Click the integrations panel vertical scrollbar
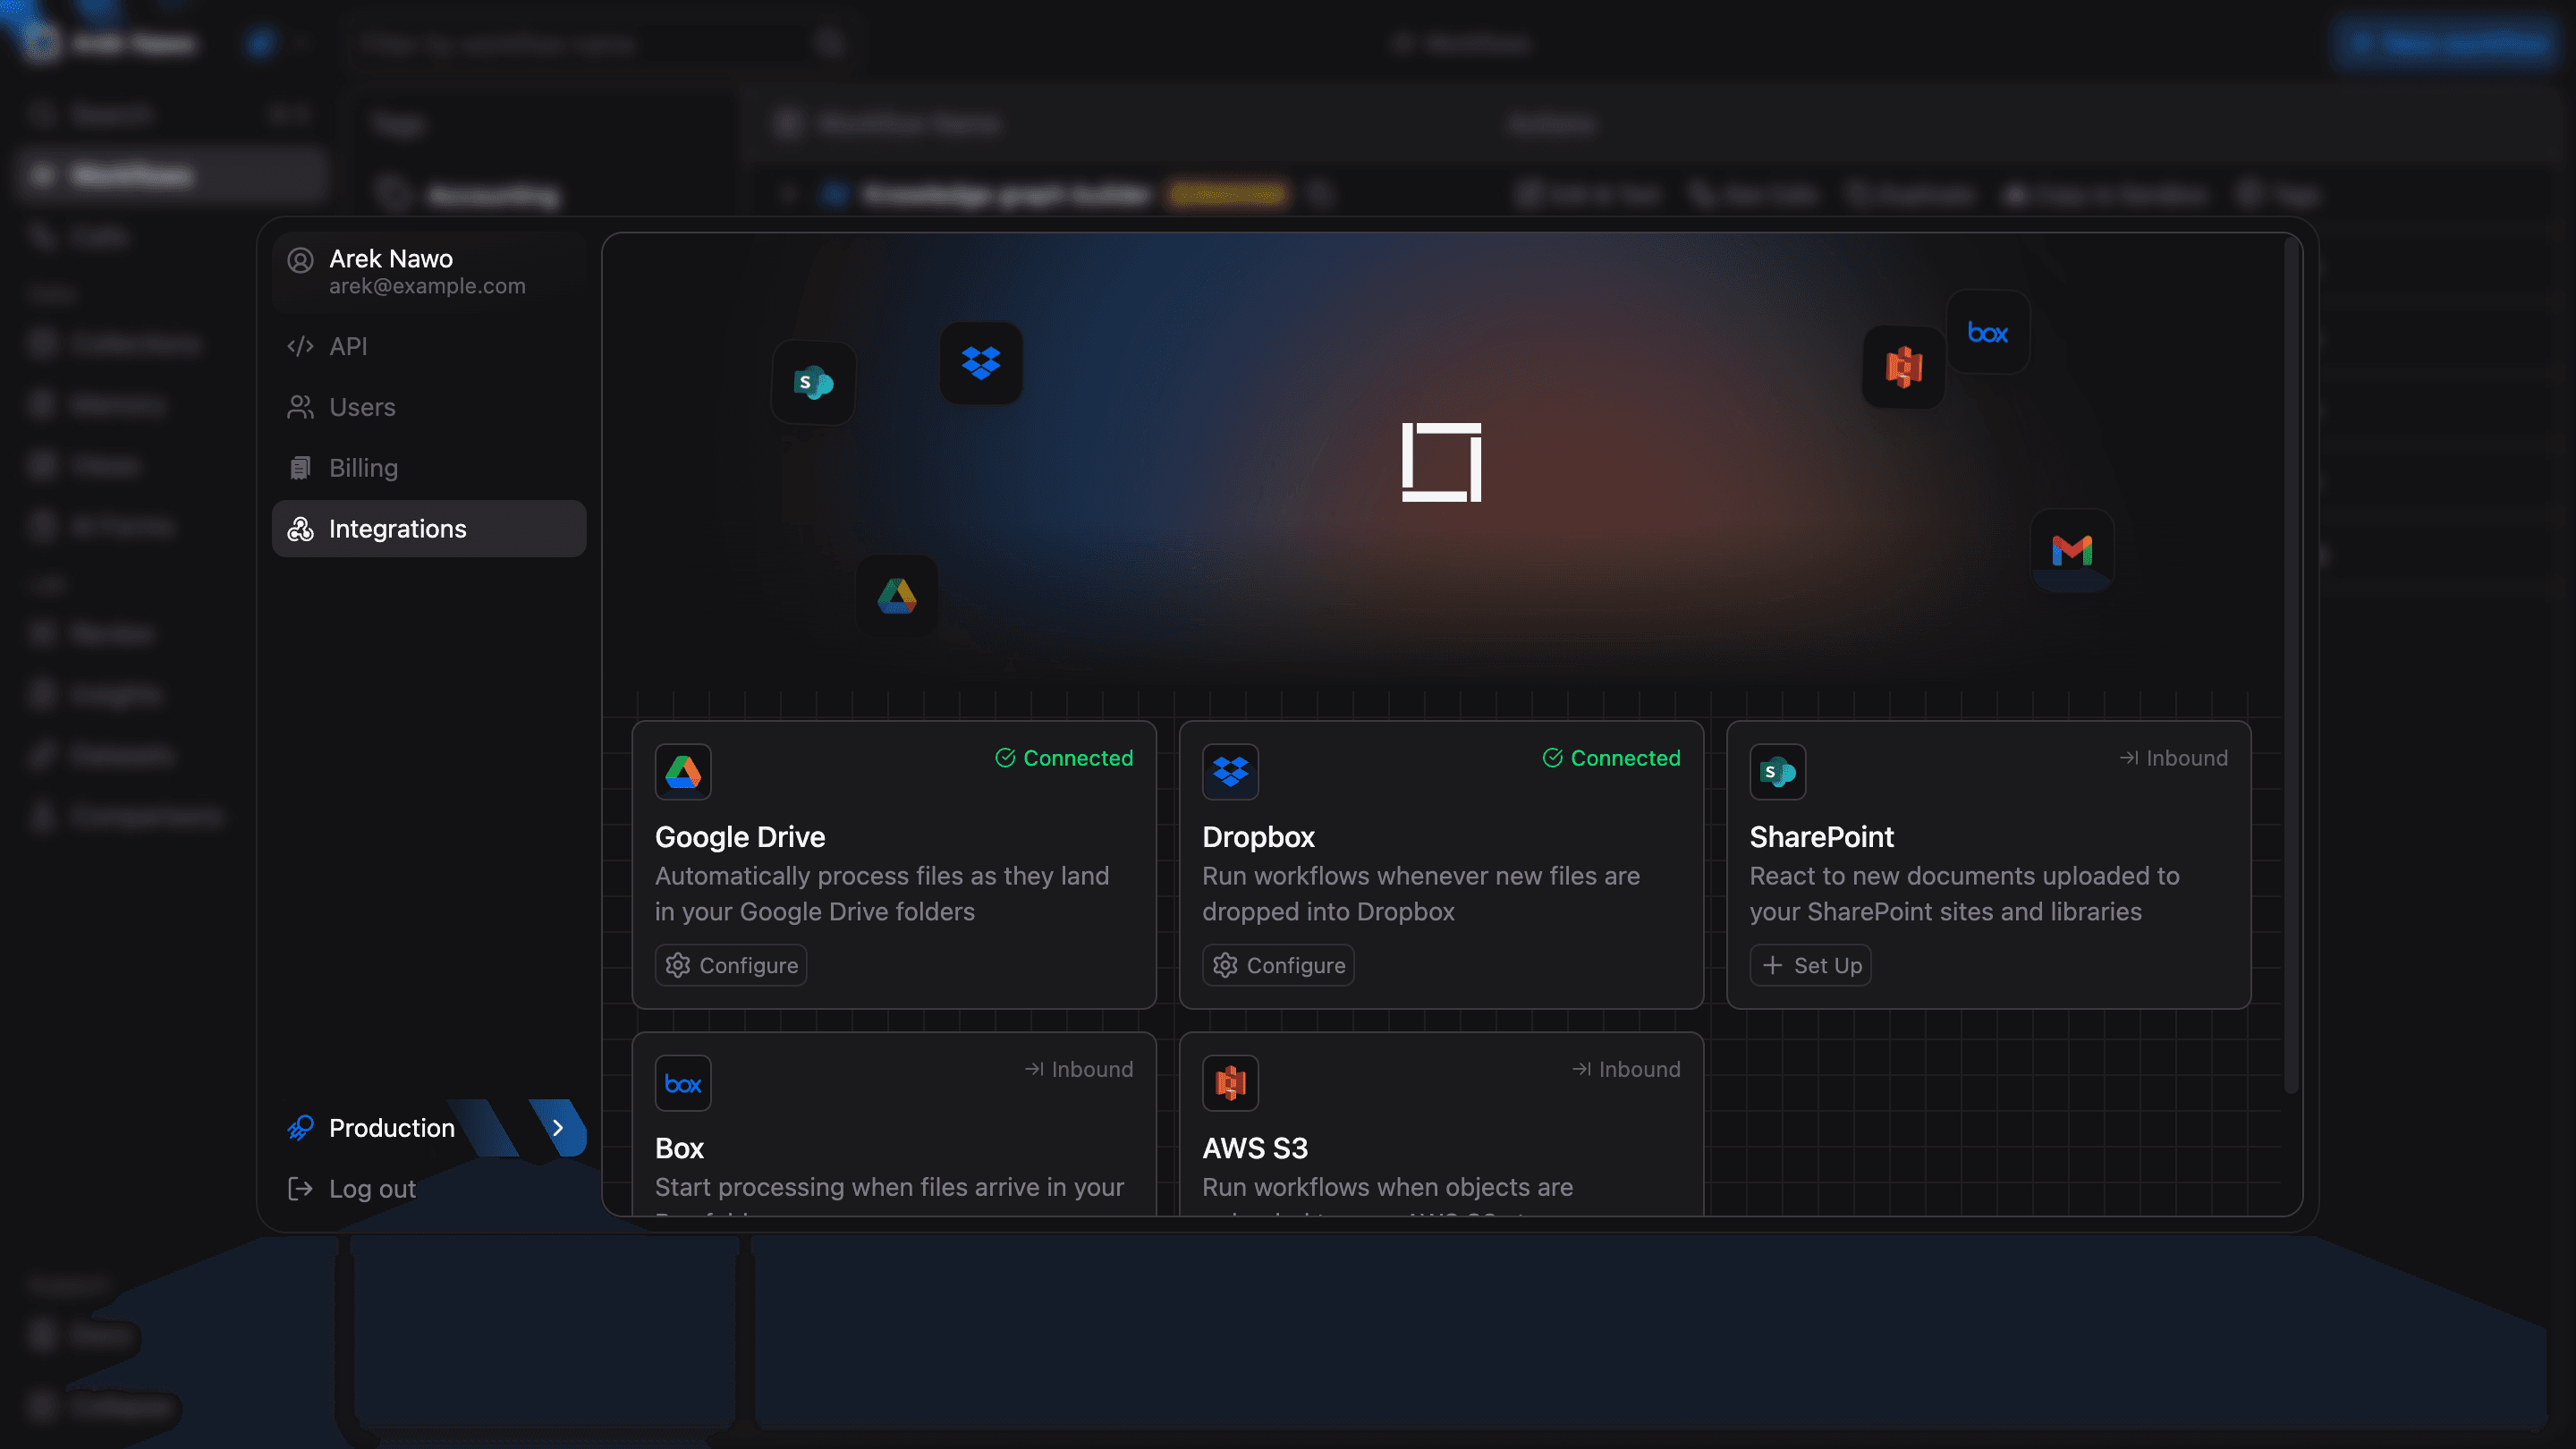This screenshot has width=2576, height=1449. click(x=2290, y=665)
